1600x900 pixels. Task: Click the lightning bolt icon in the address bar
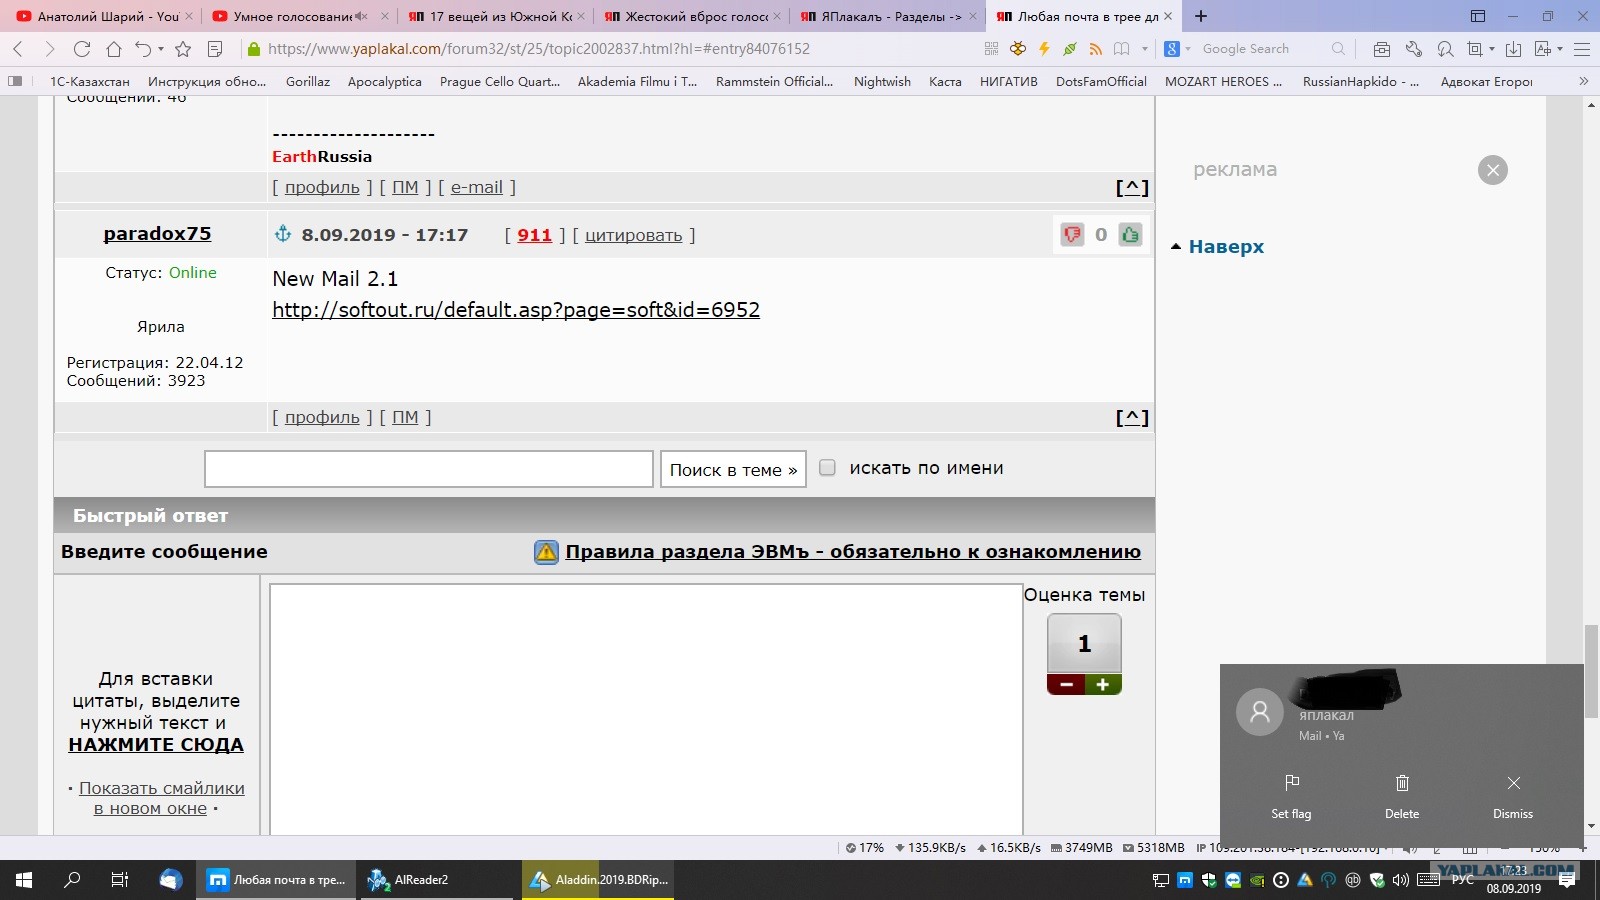pyautogui.click(x=1044, y=48)
